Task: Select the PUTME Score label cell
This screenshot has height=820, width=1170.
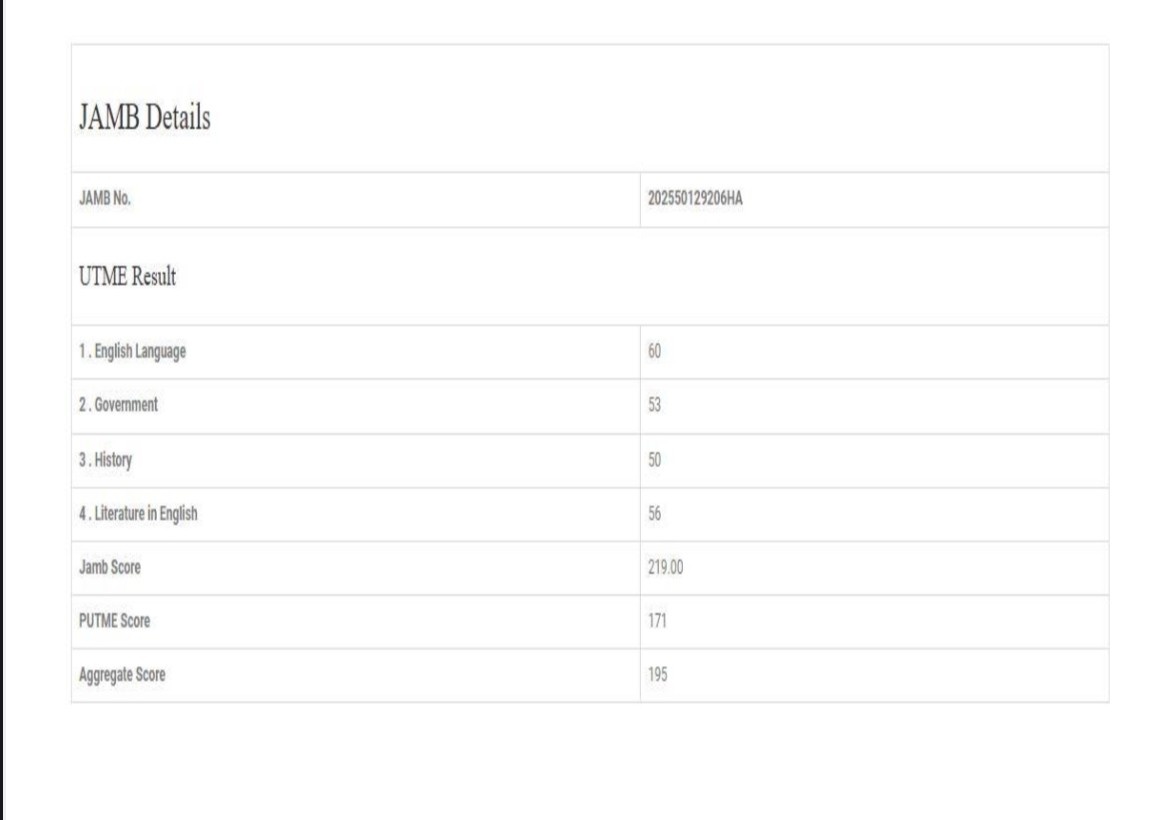Action: pyautogui.click(x=114, y=621)
